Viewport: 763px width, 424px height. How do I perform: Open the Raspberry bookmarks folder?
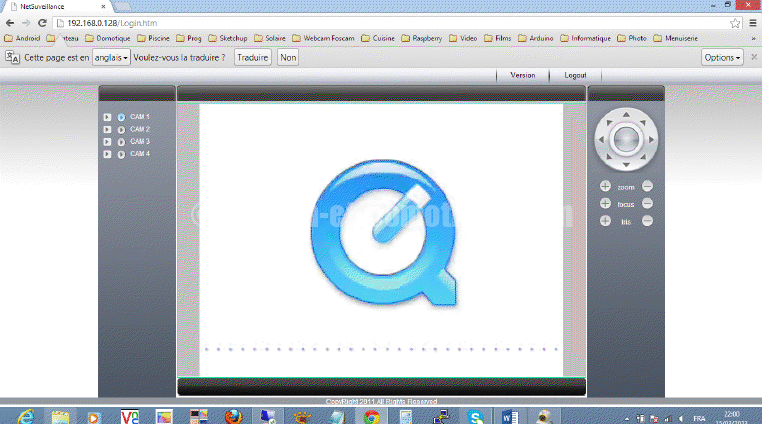[x=421, y=38]
